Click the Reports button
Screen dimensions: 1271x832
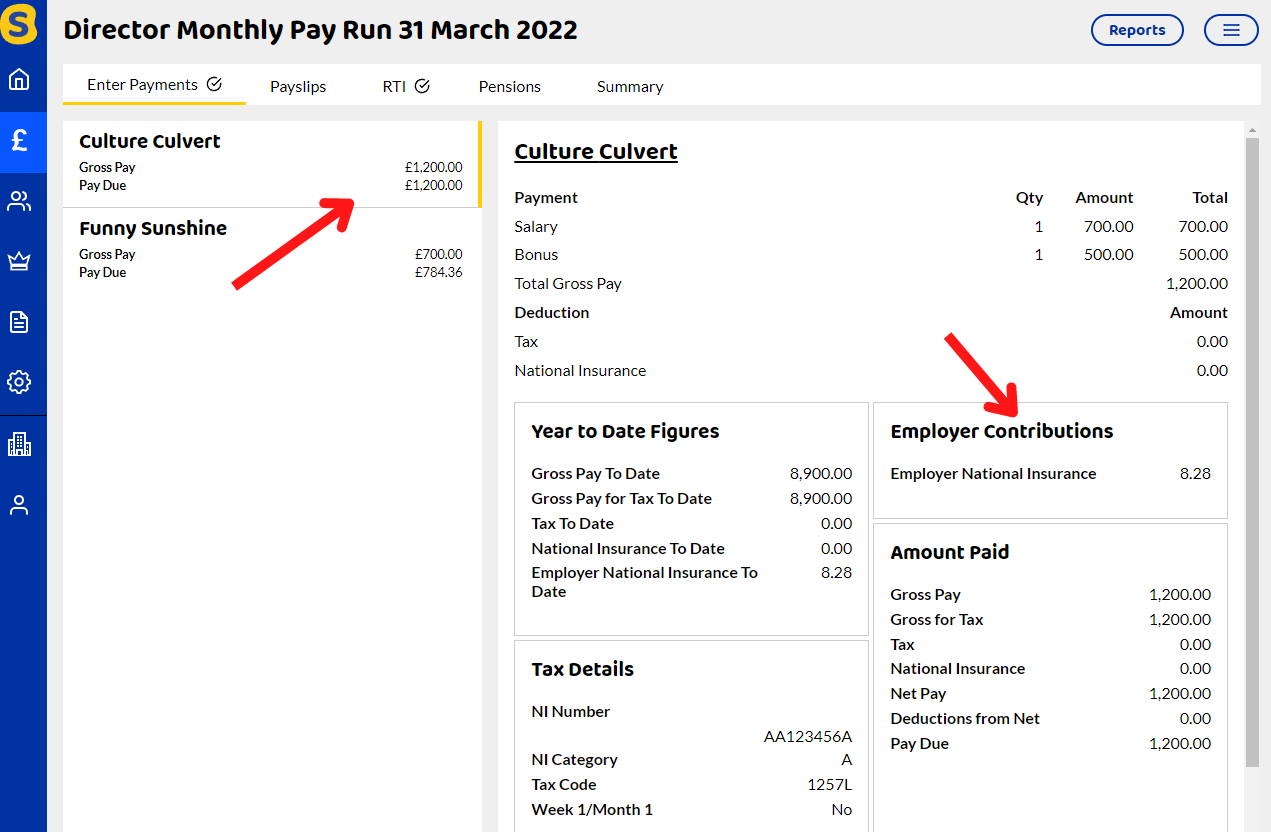click(1137, 30)
